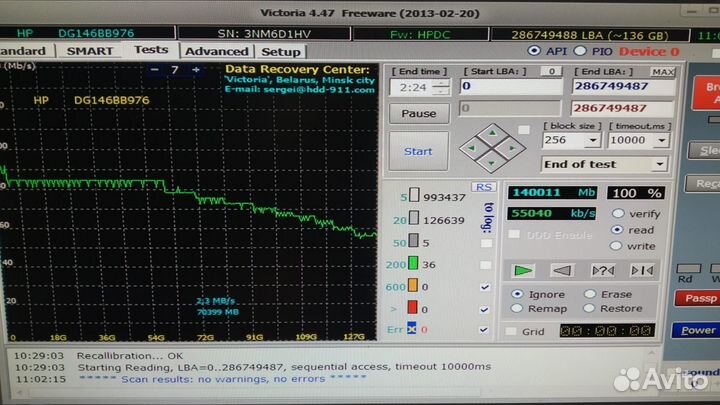Open the Advanced tab
This screenshot has height=405, width=720.
(216, 51)
